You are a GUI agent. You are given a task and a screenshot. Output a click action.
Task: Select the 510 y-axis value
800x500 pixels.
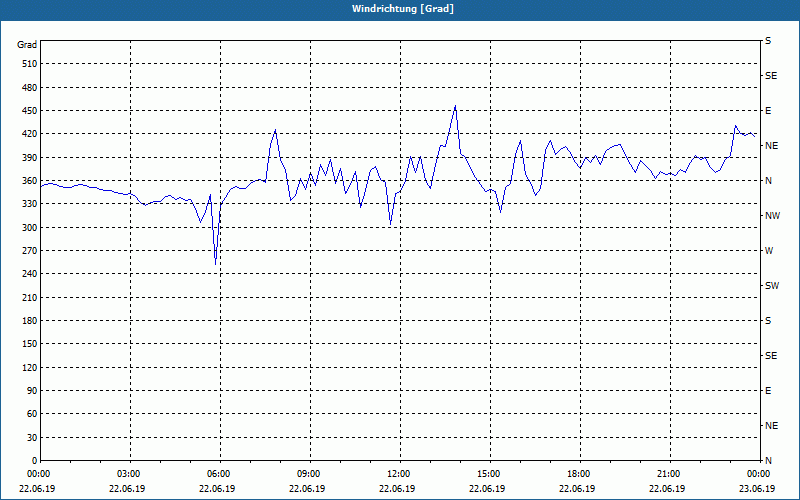[29, 64]
